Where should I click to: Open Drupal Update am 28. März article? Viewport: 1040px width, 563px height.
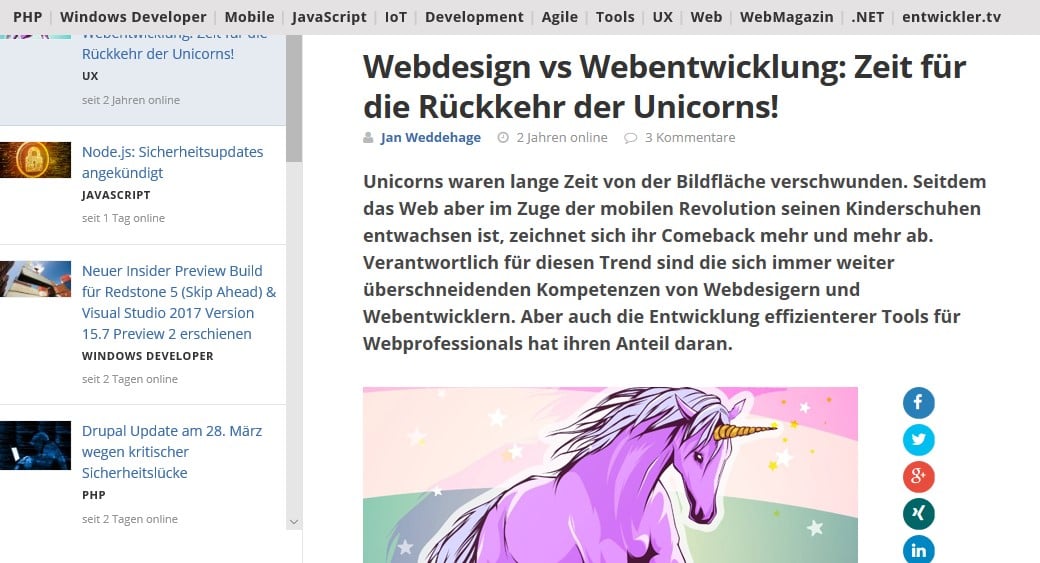tap(172, 452)
